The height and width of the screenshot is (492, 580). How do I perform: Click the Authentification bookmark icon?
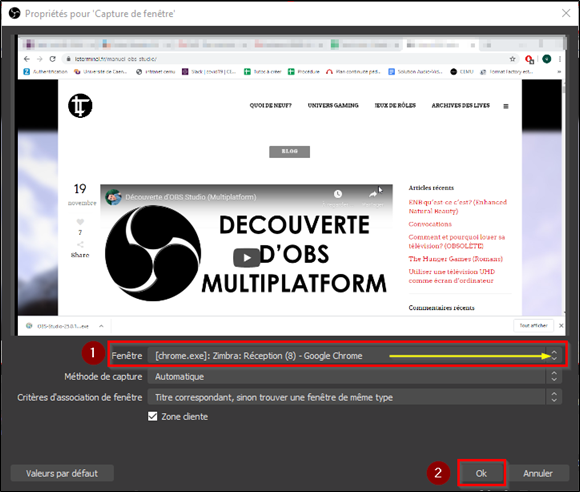(26, 72)
